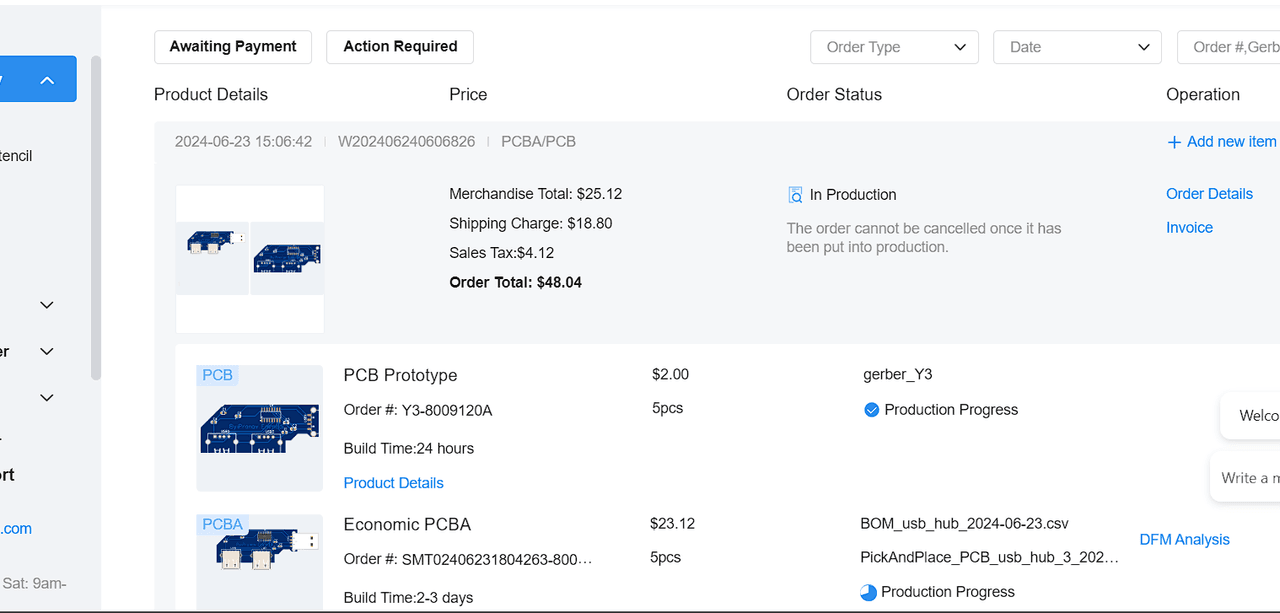Expand the first collapsed sidebar section chevron
Image resolution: width=1280 pixels, height=613 pixels.
pyautogui.click(x=46, y=305)
